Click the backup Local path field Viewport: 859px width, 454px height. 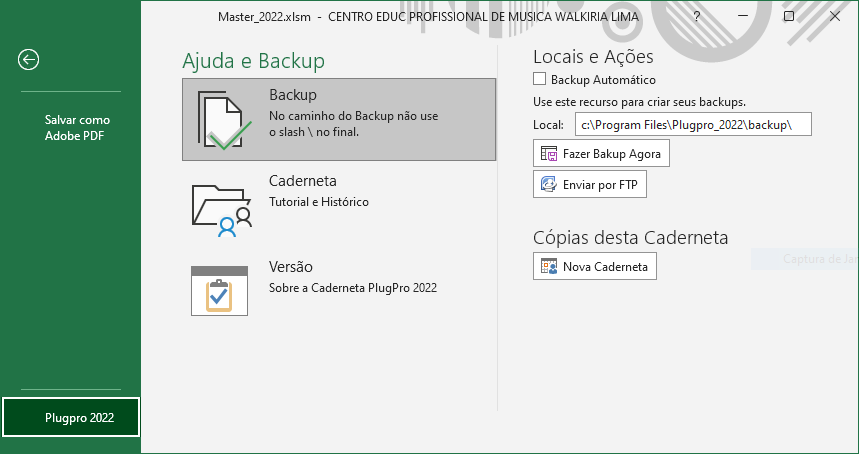point(693,124)
